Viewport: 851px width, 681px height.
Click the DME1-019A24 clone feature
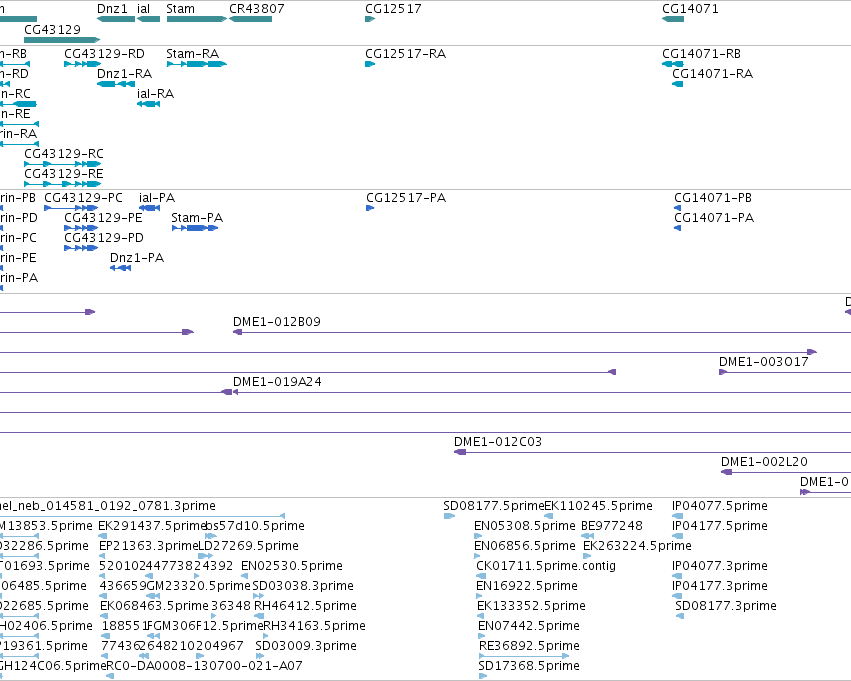pyautogui.click(x=542, y=392)
